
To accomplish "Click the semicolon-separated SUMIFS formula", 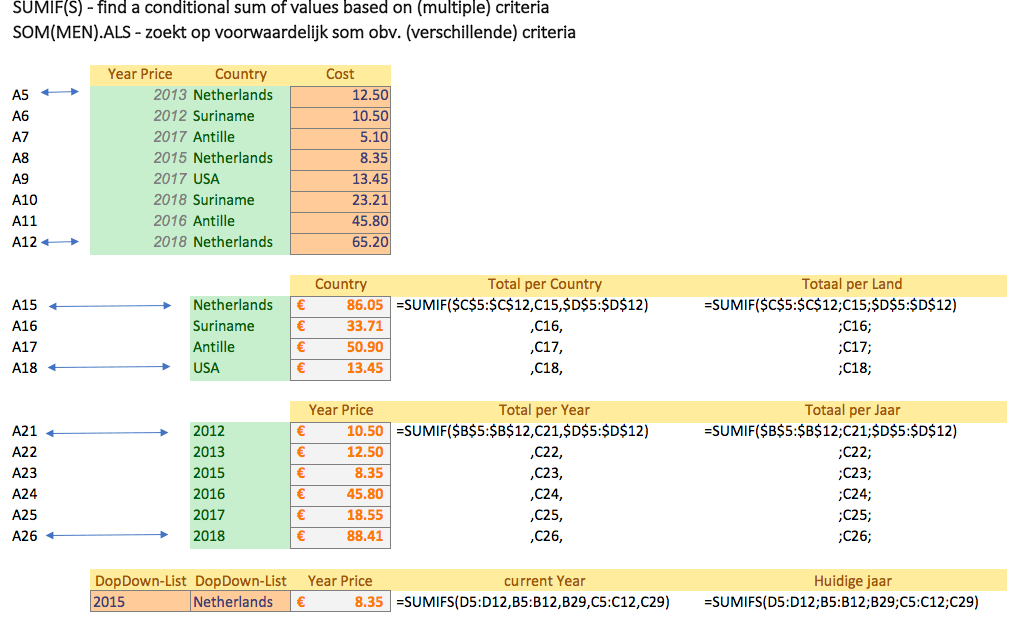I will pos(841,601).
